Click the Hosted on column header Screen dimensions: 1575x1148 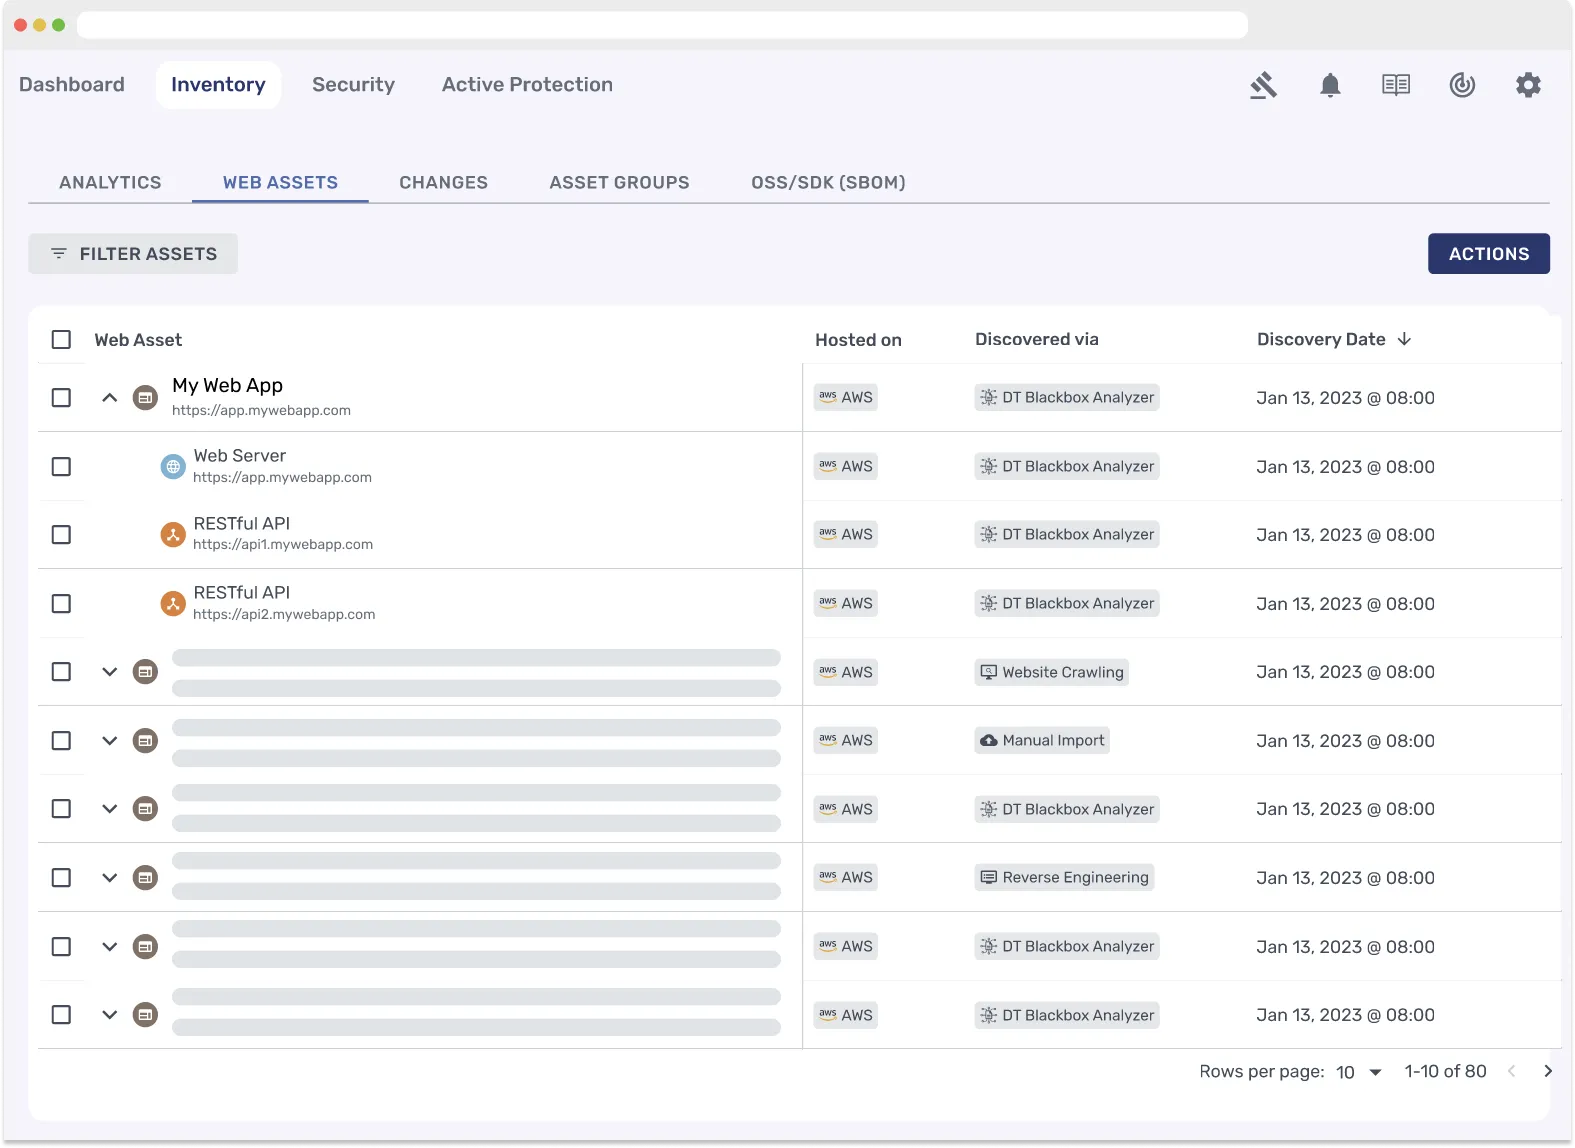click(858, 340)
